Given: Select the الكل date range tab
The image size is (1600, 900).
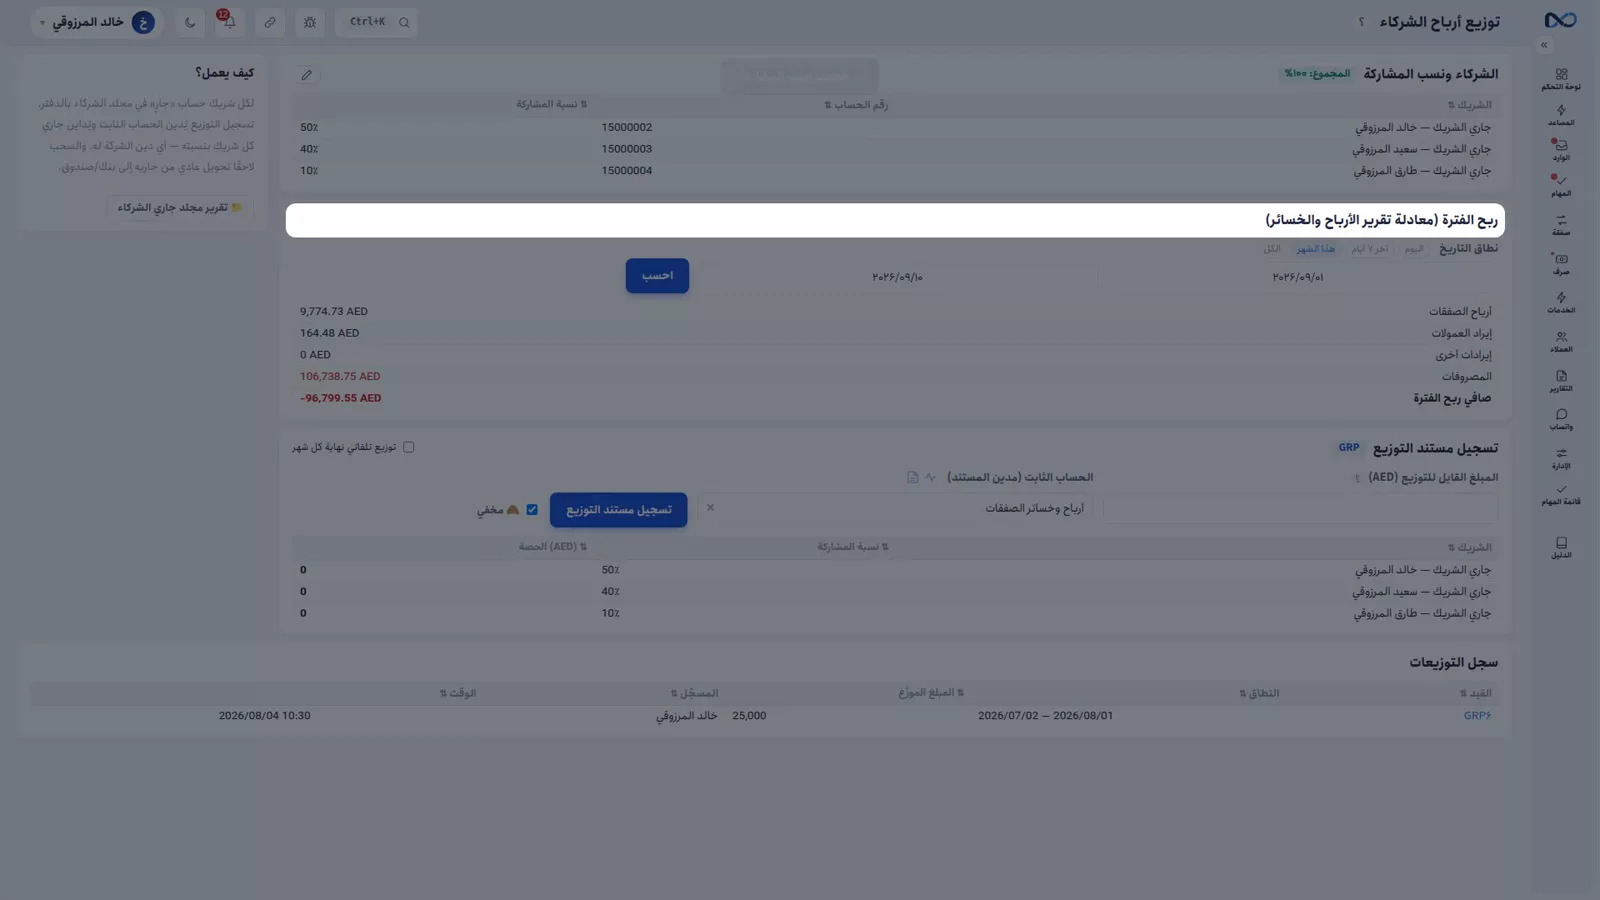Looking at the screenshot, I should pos(1272,249).
